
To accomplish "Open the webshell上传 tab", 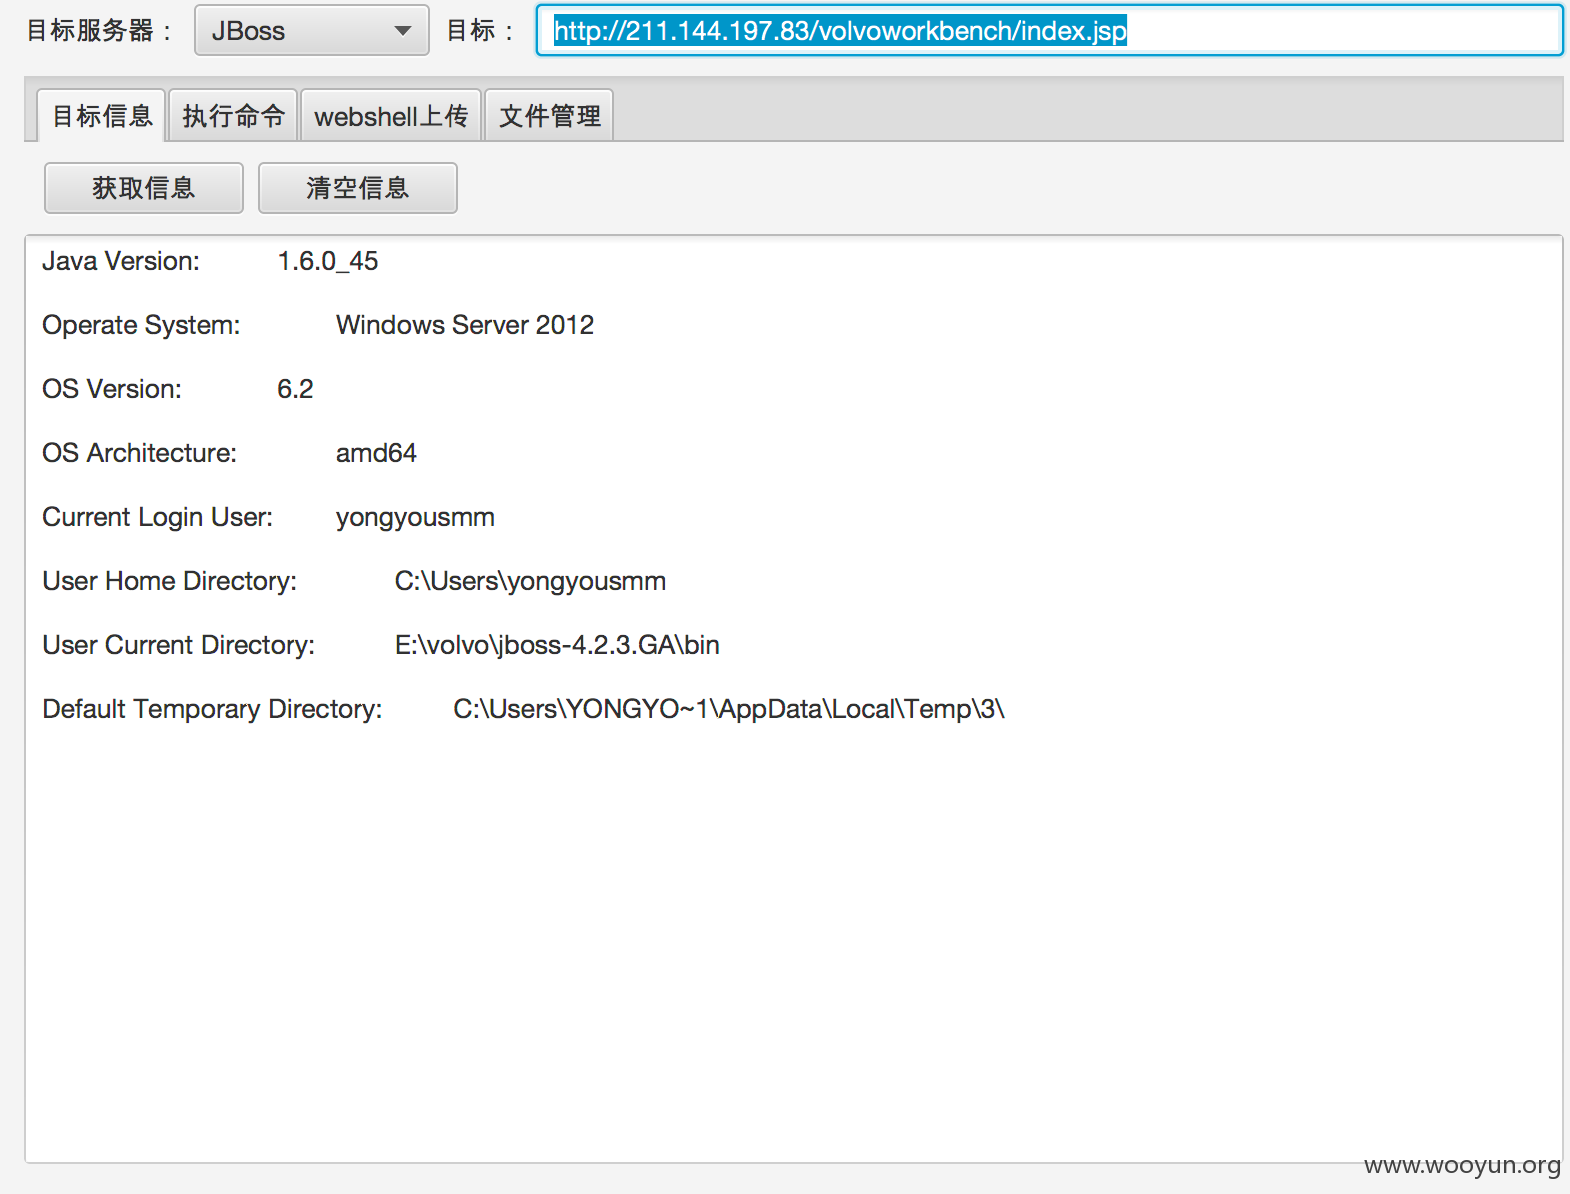I will click(x=391, y=116).
